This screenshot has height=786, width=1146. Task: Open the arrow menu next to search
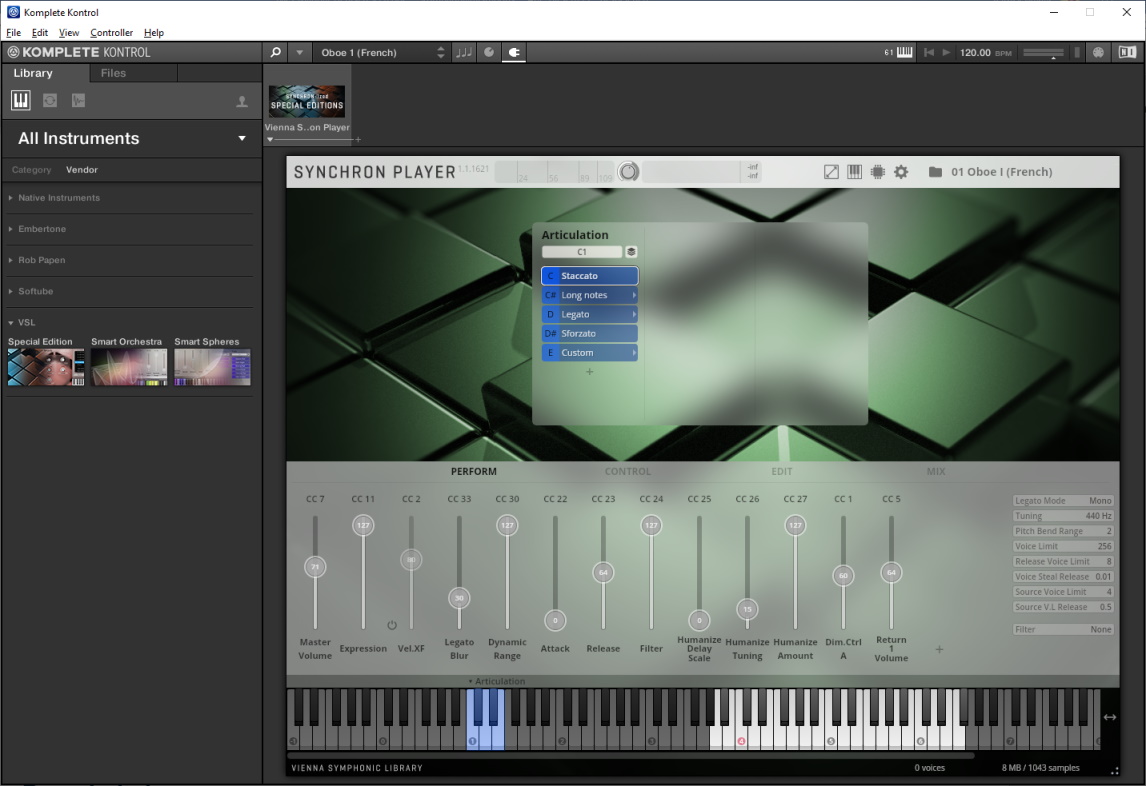tap(300, 53)
